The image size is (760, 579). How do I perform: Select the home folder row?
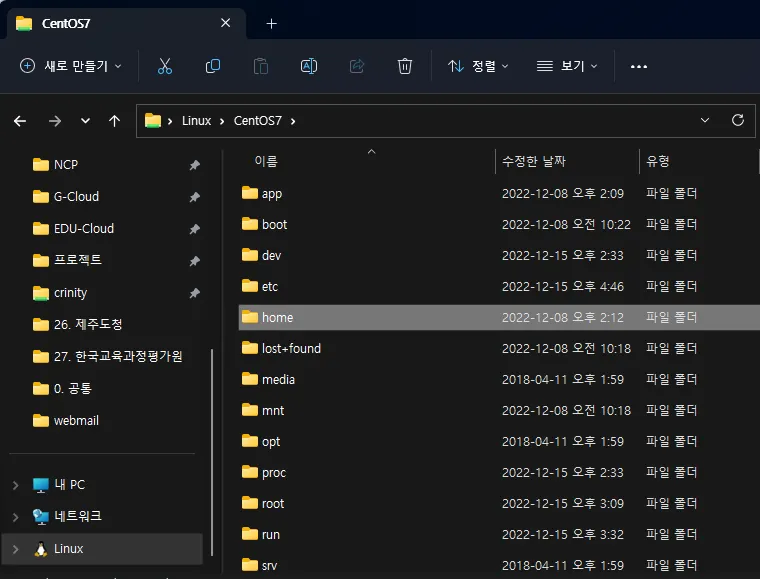[x=499, y=317]
